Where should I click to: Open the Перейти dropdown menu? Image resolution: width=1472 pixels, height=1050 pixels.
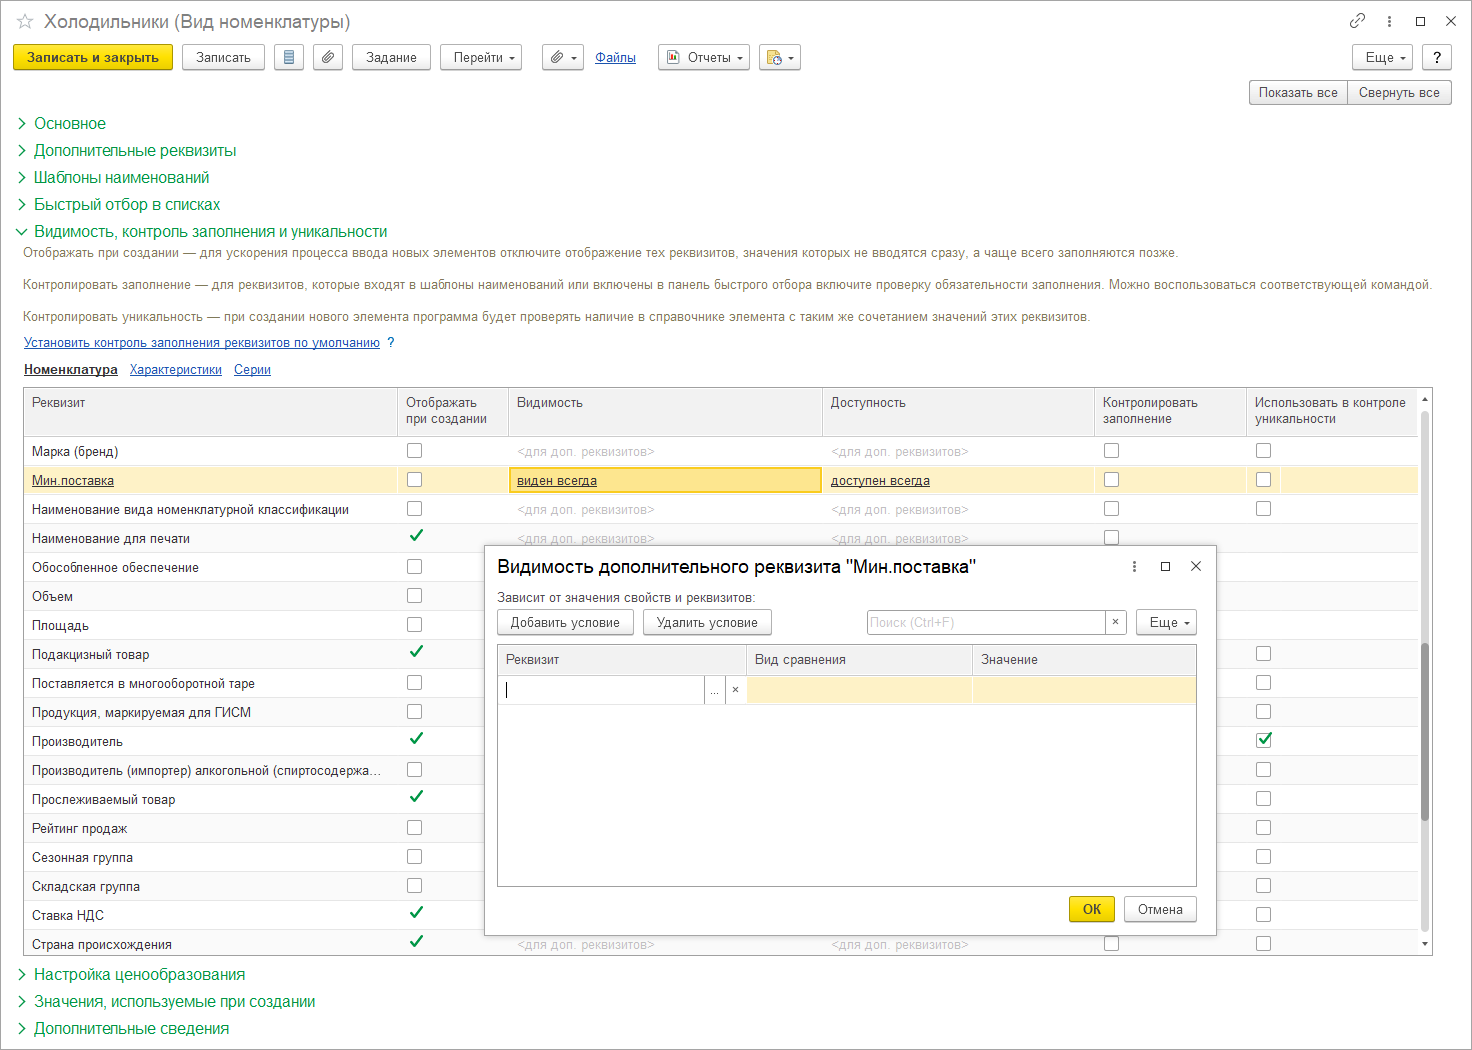coord(481,58)
